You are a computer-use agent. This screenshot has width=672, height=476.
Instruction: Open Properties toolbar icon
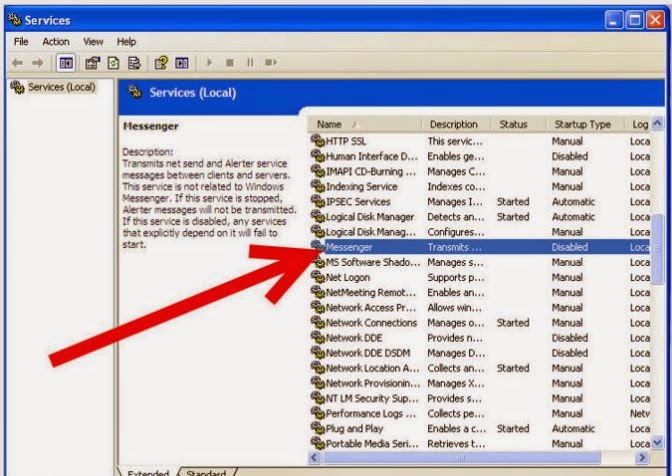(x=93, y=63)
